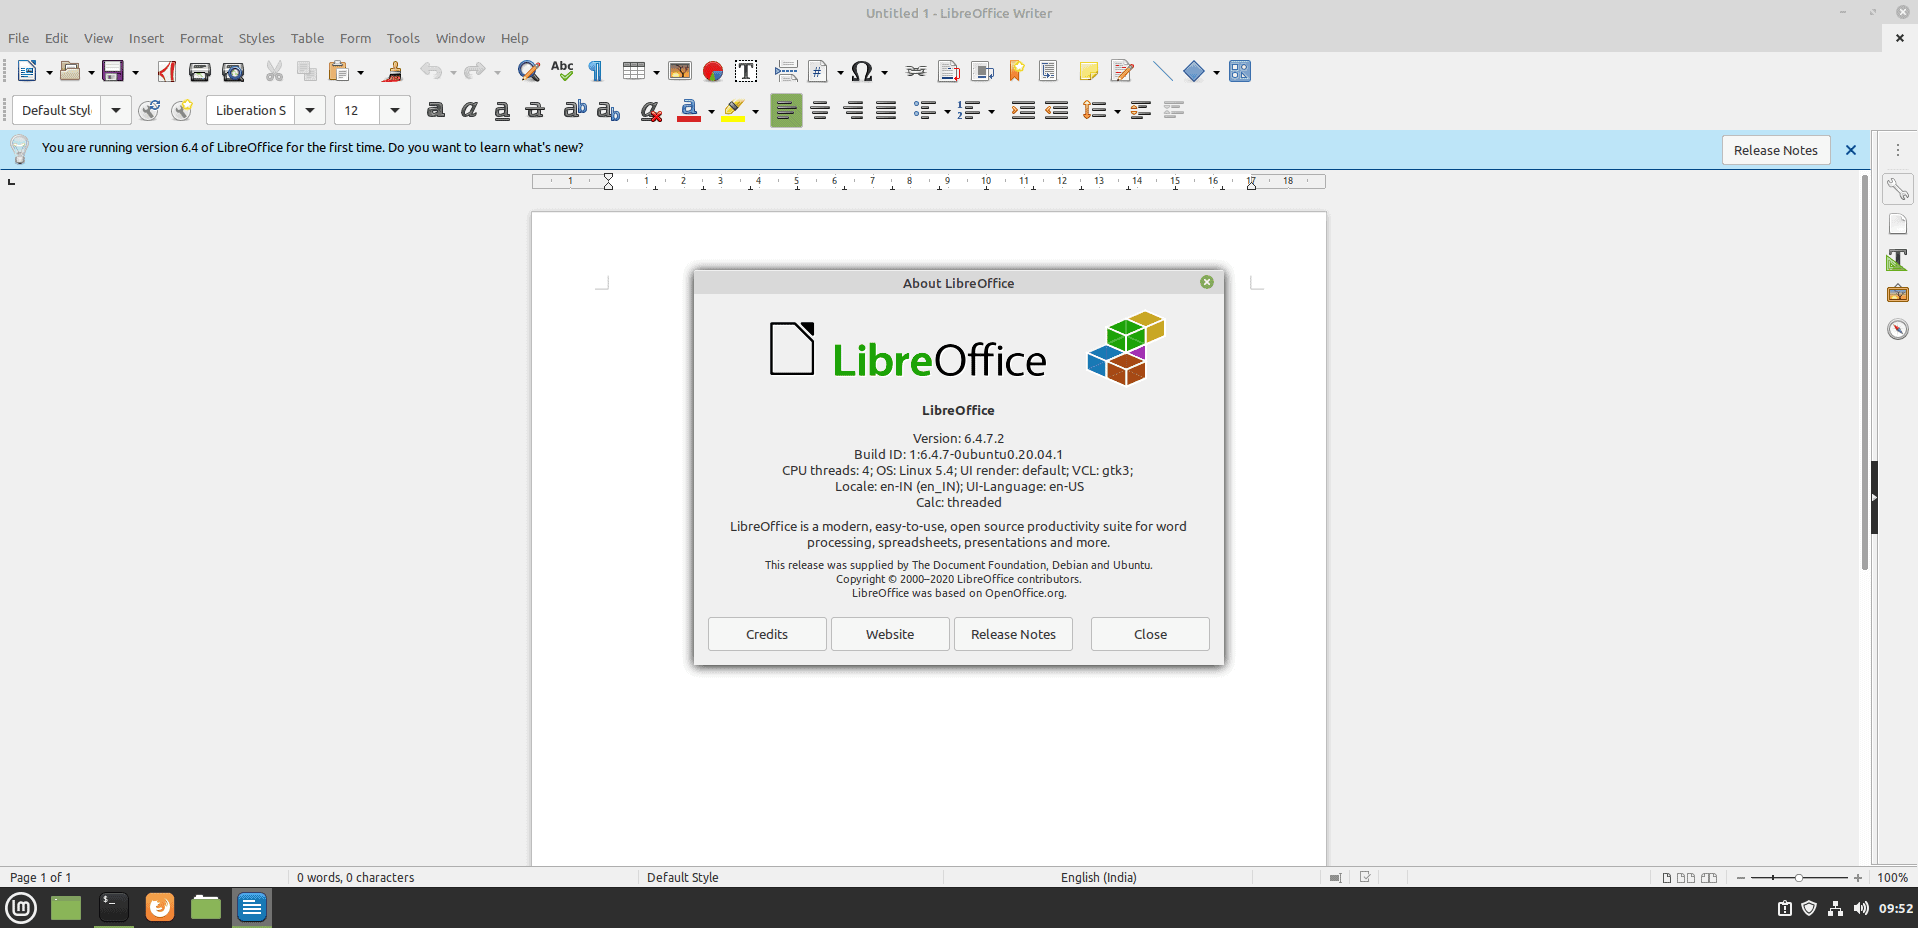The image size is (1918, 928).
Task: Open the Format menu
Action: point(201,38)
